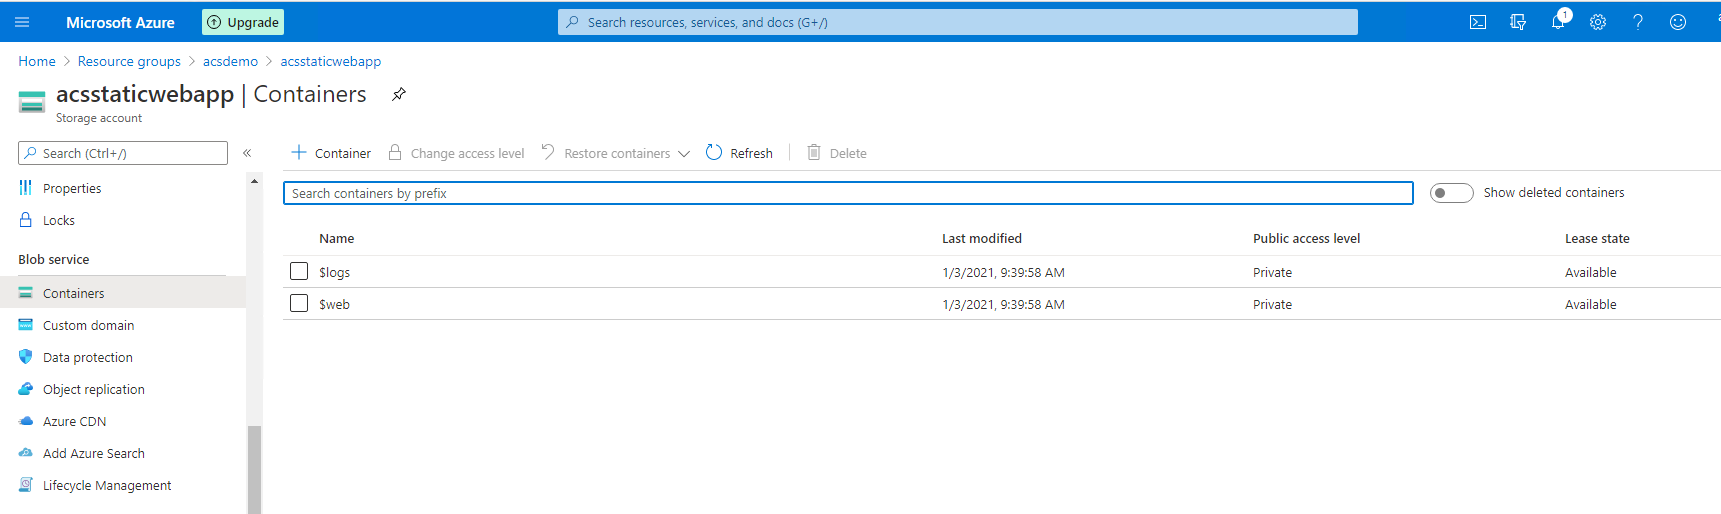1721x514 pixels.
Task: Sort by Lease state header
Action: [1597, 238]
